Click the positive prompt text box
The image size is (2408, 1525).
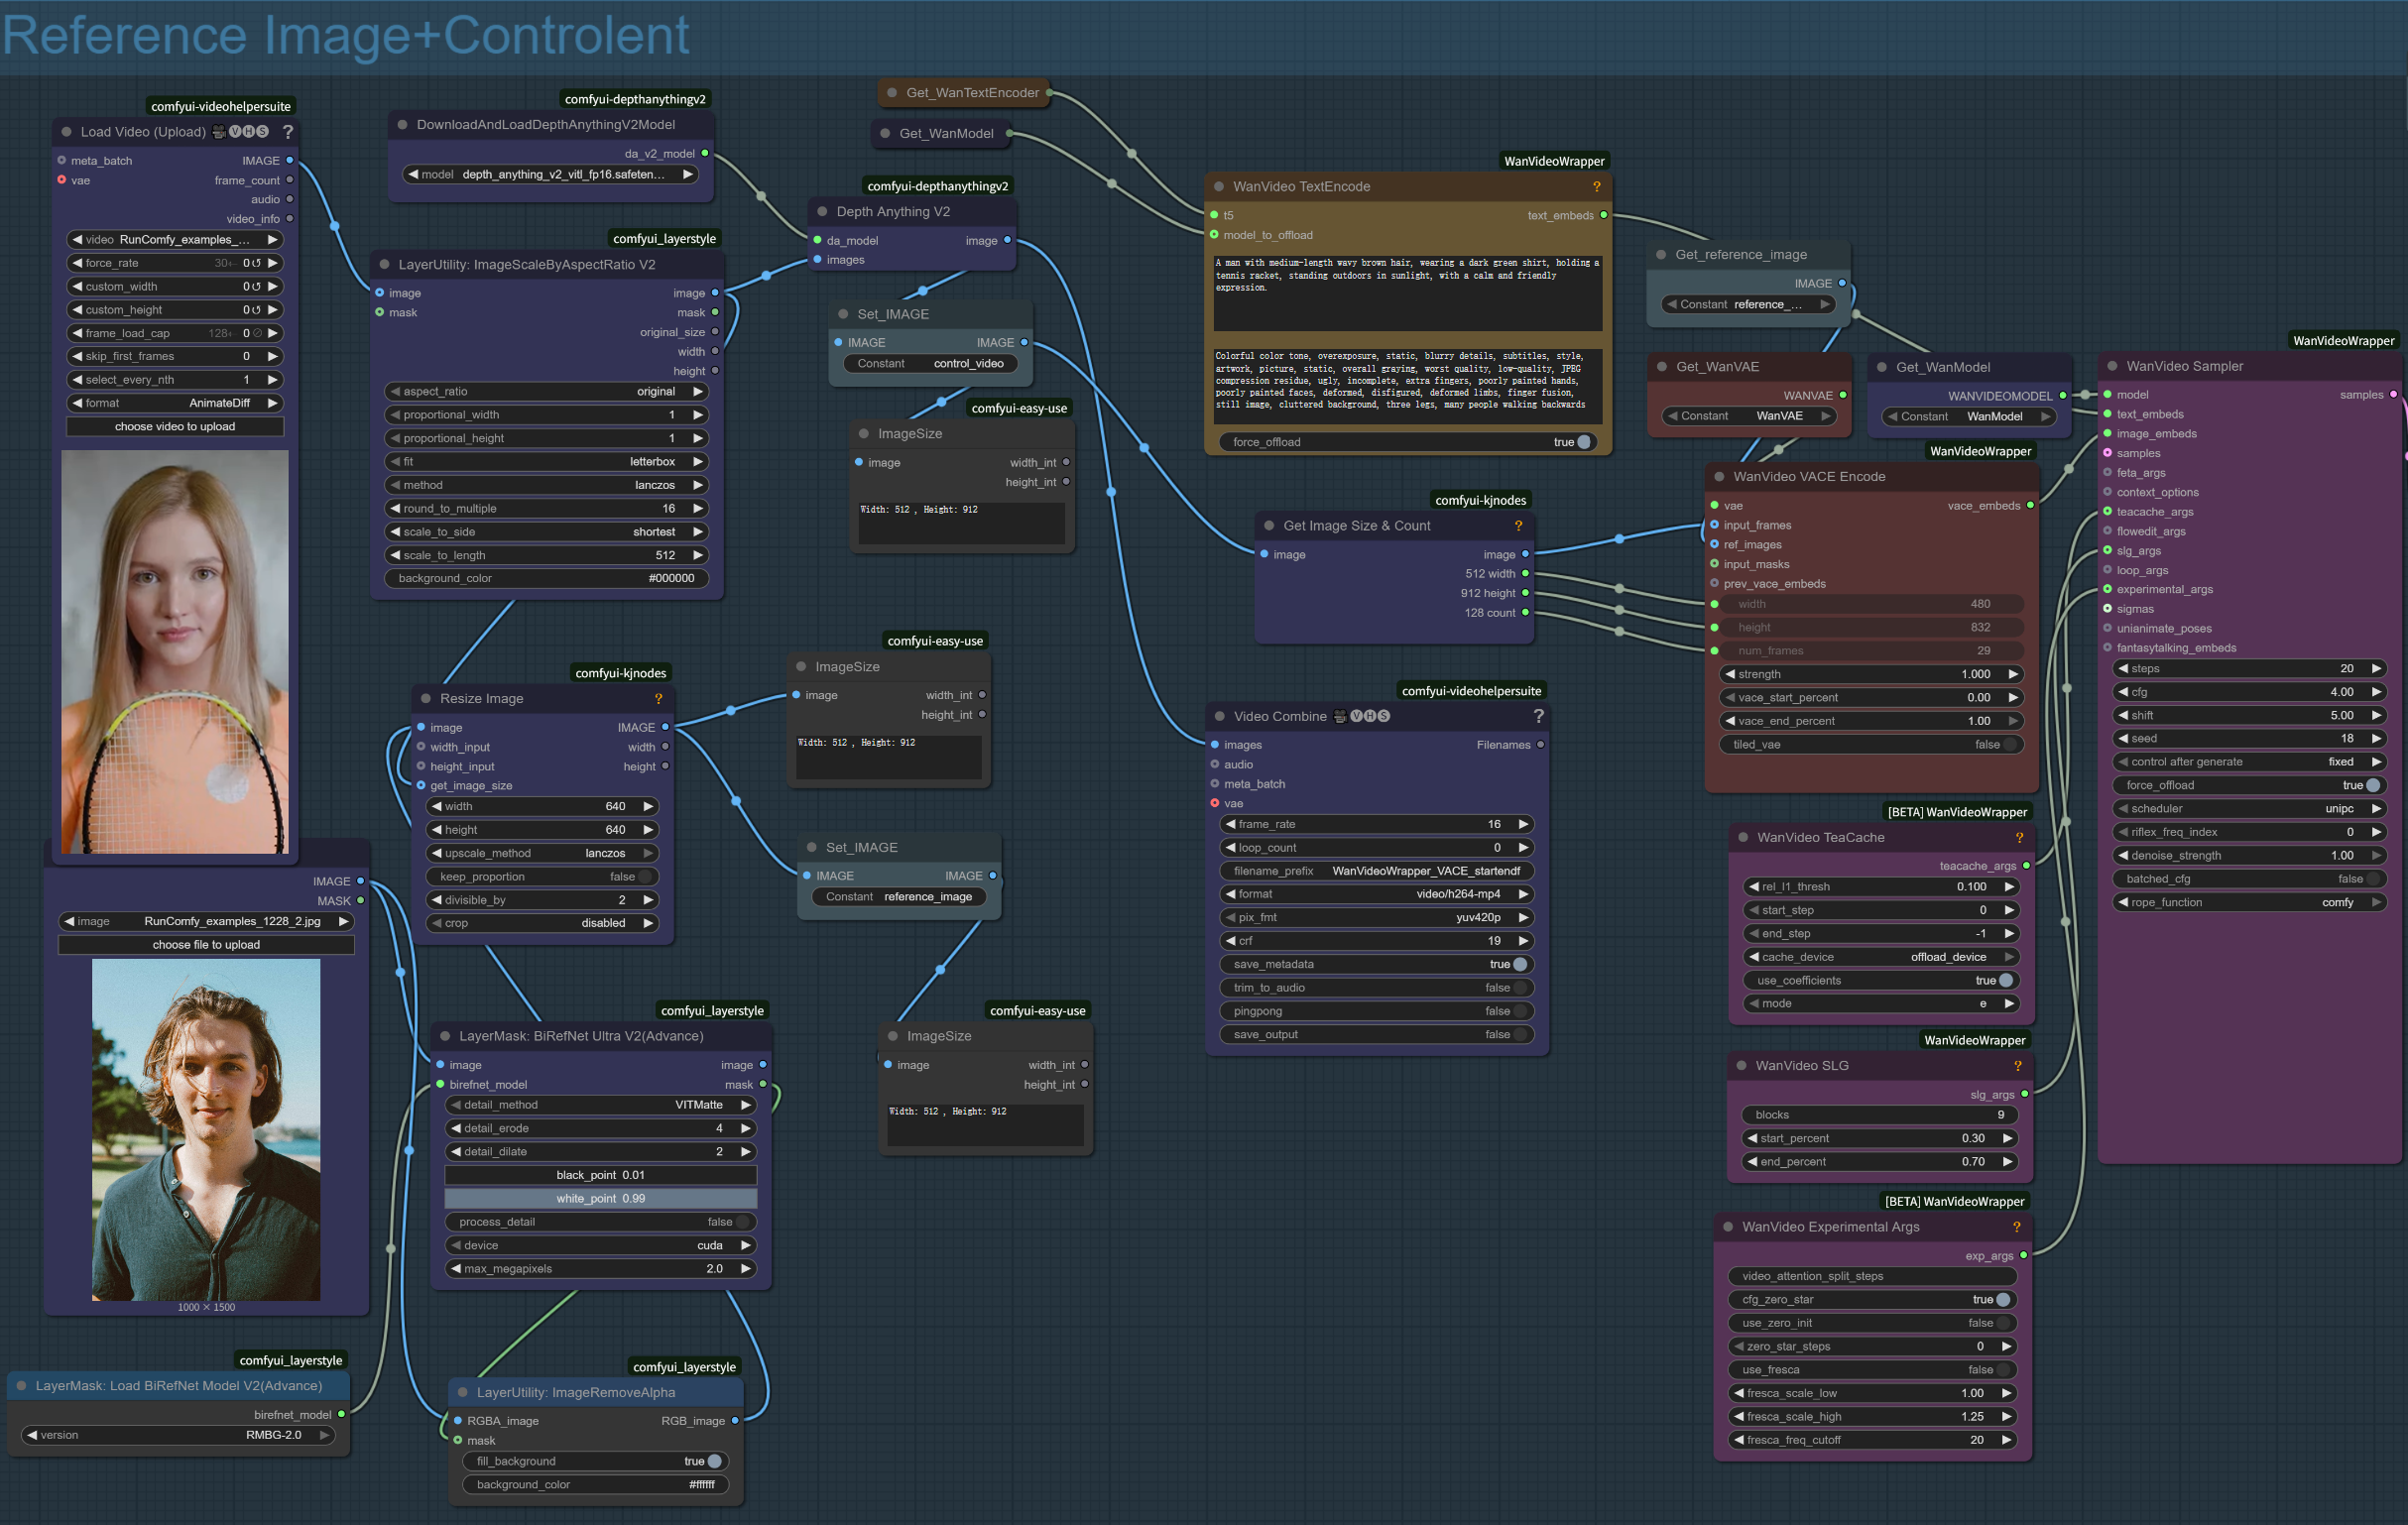pyautogui.click(x=1408, y=292)
